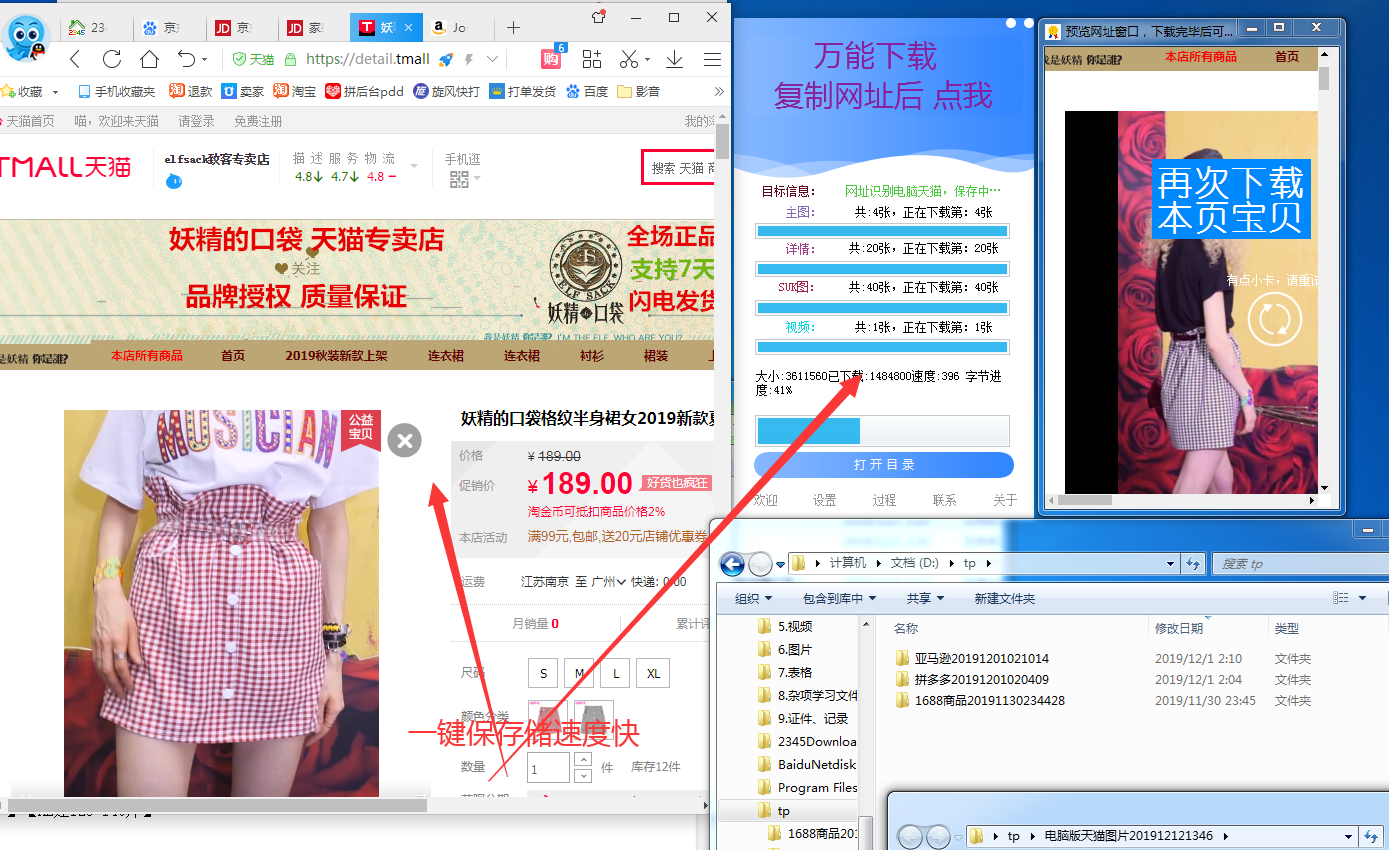Image resolution: width=1389 pixels, height=850 pixels.
Task: Select size M
Action: [579, 673]
